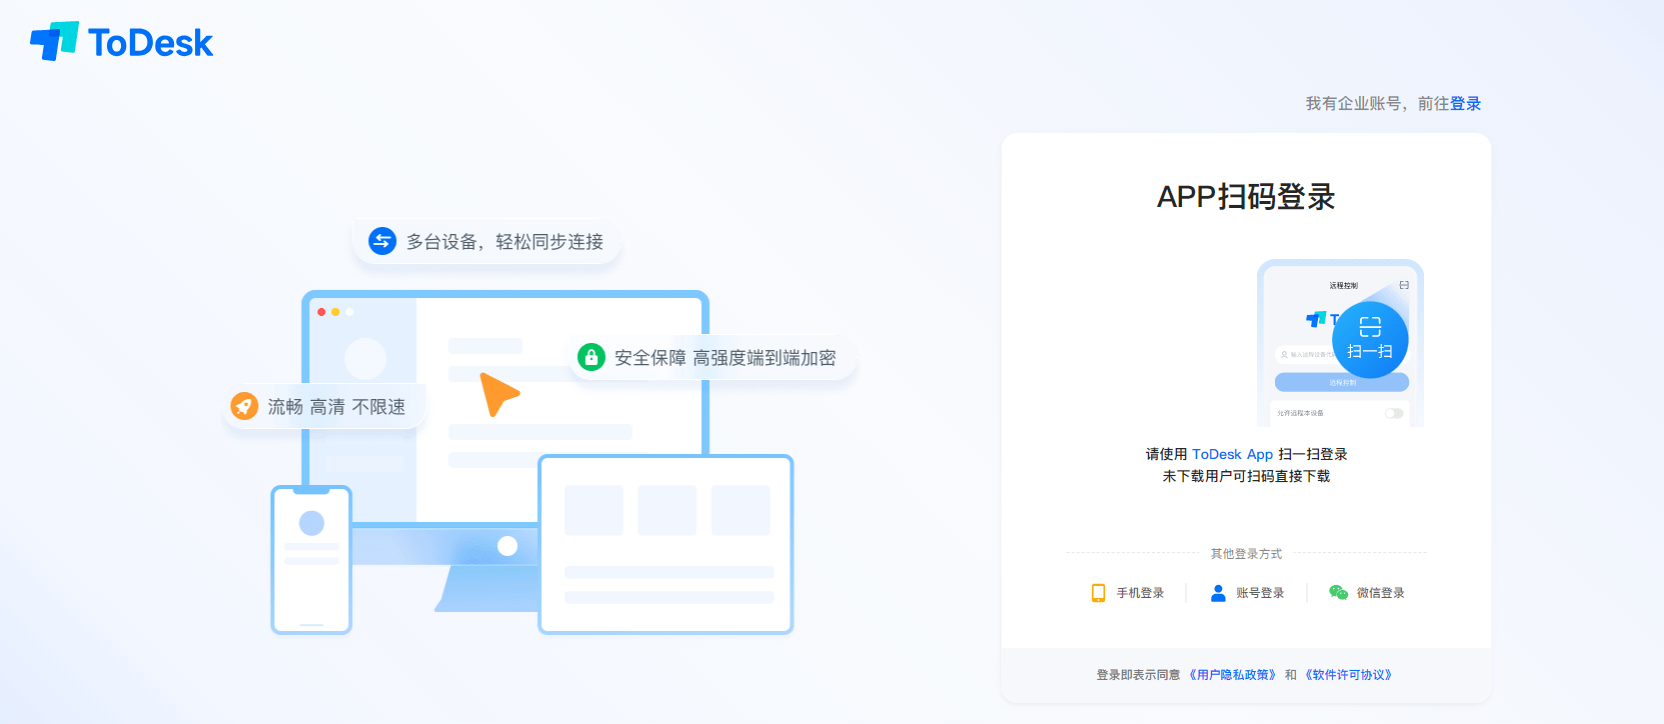Click the 流畅 高清 不限速 text
Image resolution: width=1664 pixels, height=724 pixels.
click(337, 407)
